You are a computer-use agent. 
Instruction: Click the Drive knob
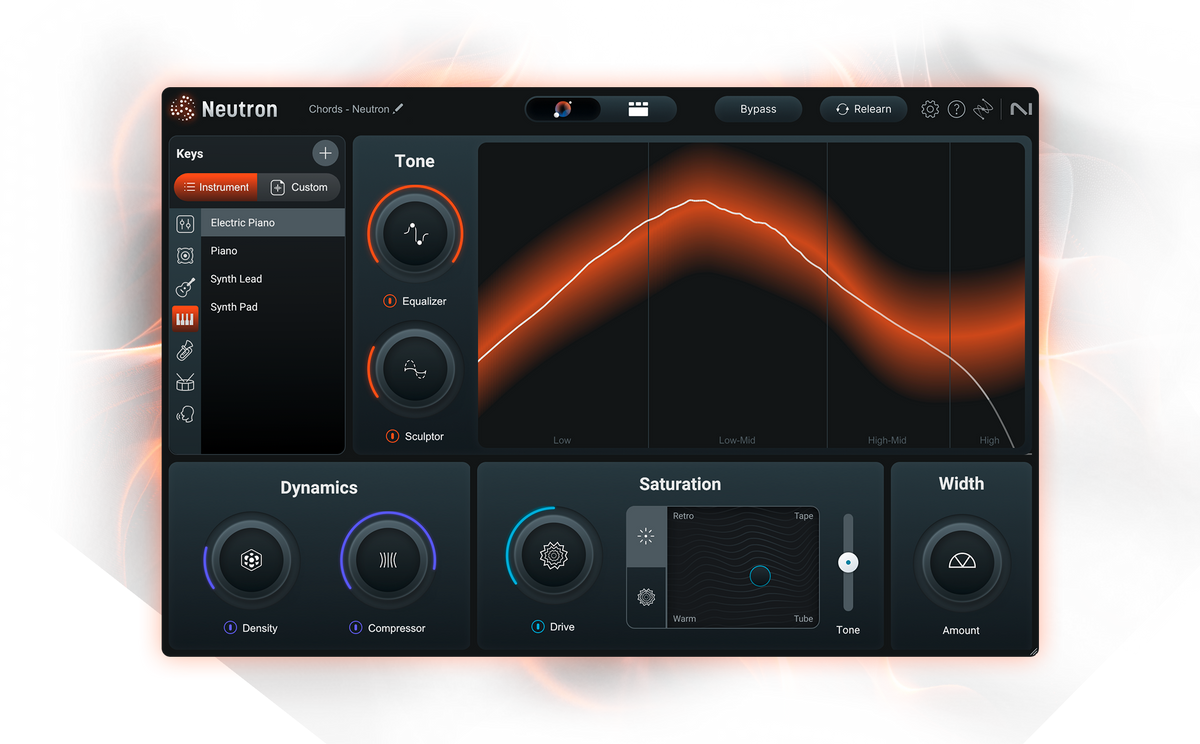[554, 556]
